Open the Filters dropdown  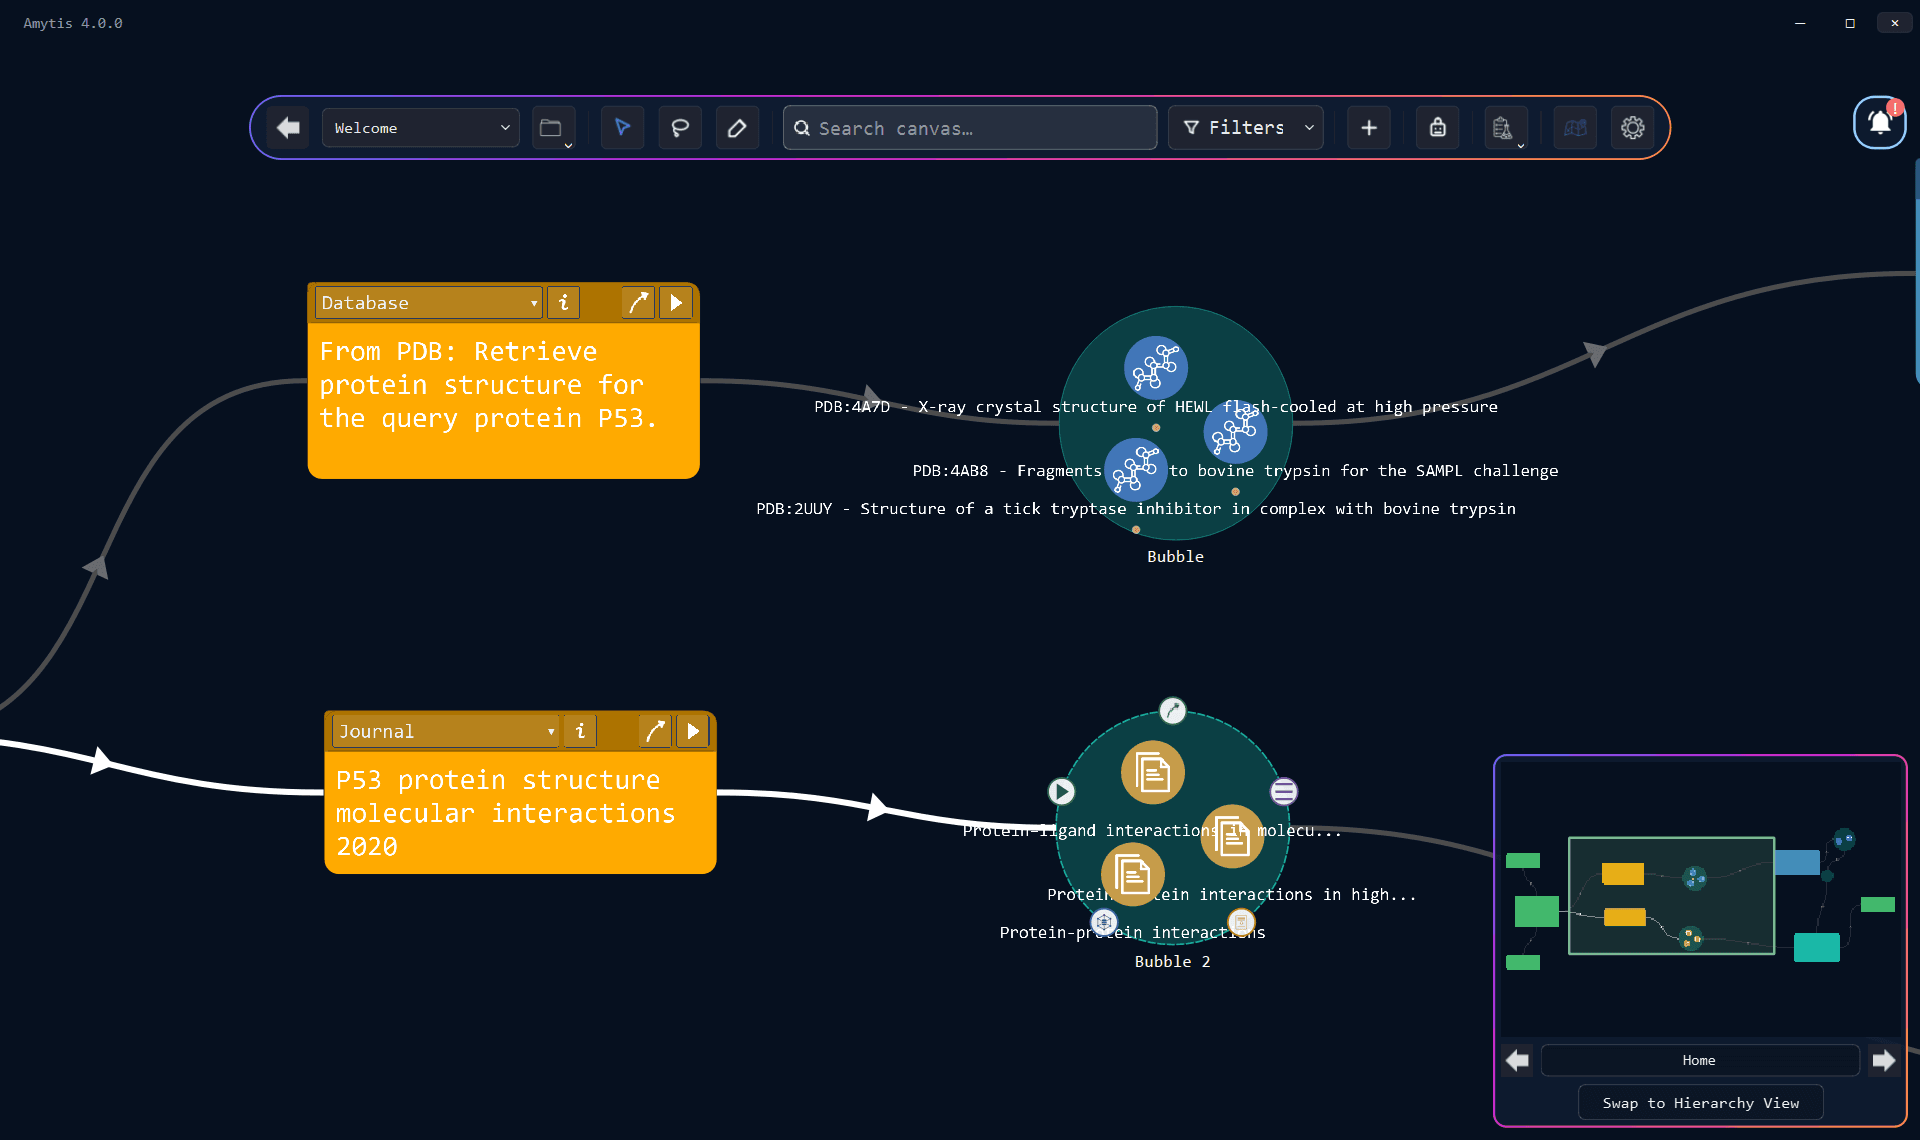point(1246,128)
